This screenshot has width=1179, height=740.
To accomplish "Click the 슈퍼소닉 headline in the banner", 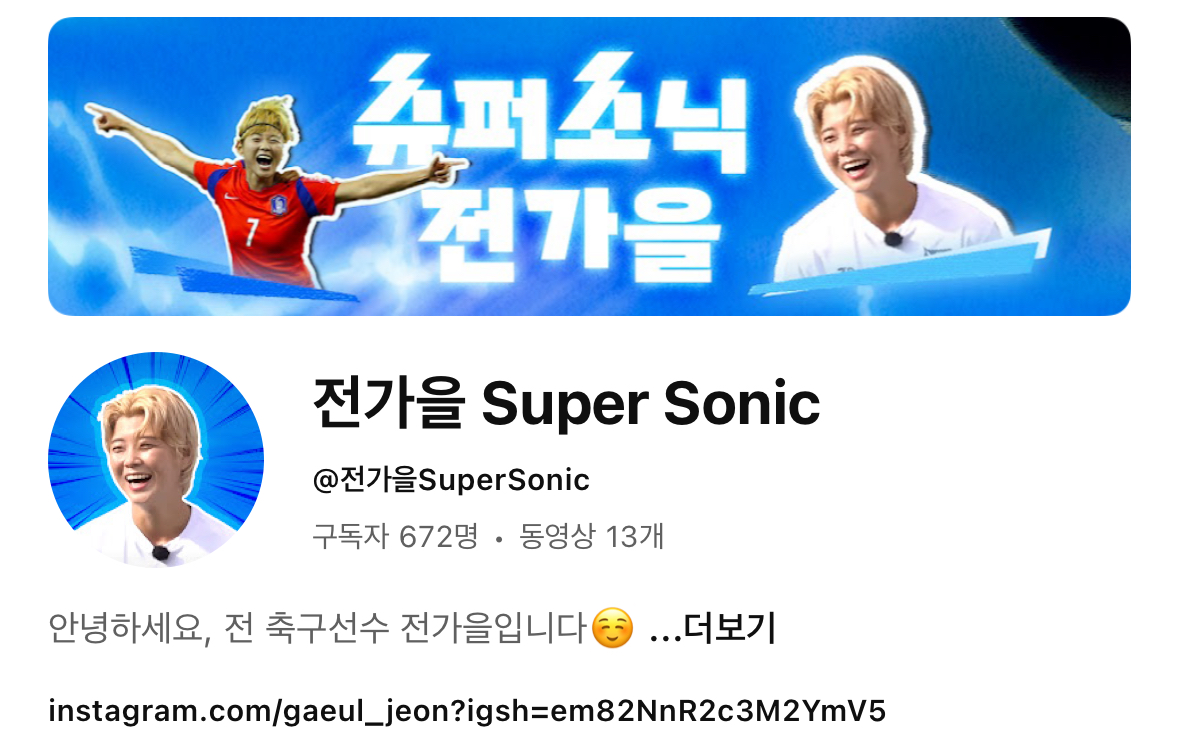I will tap(550, 113).
